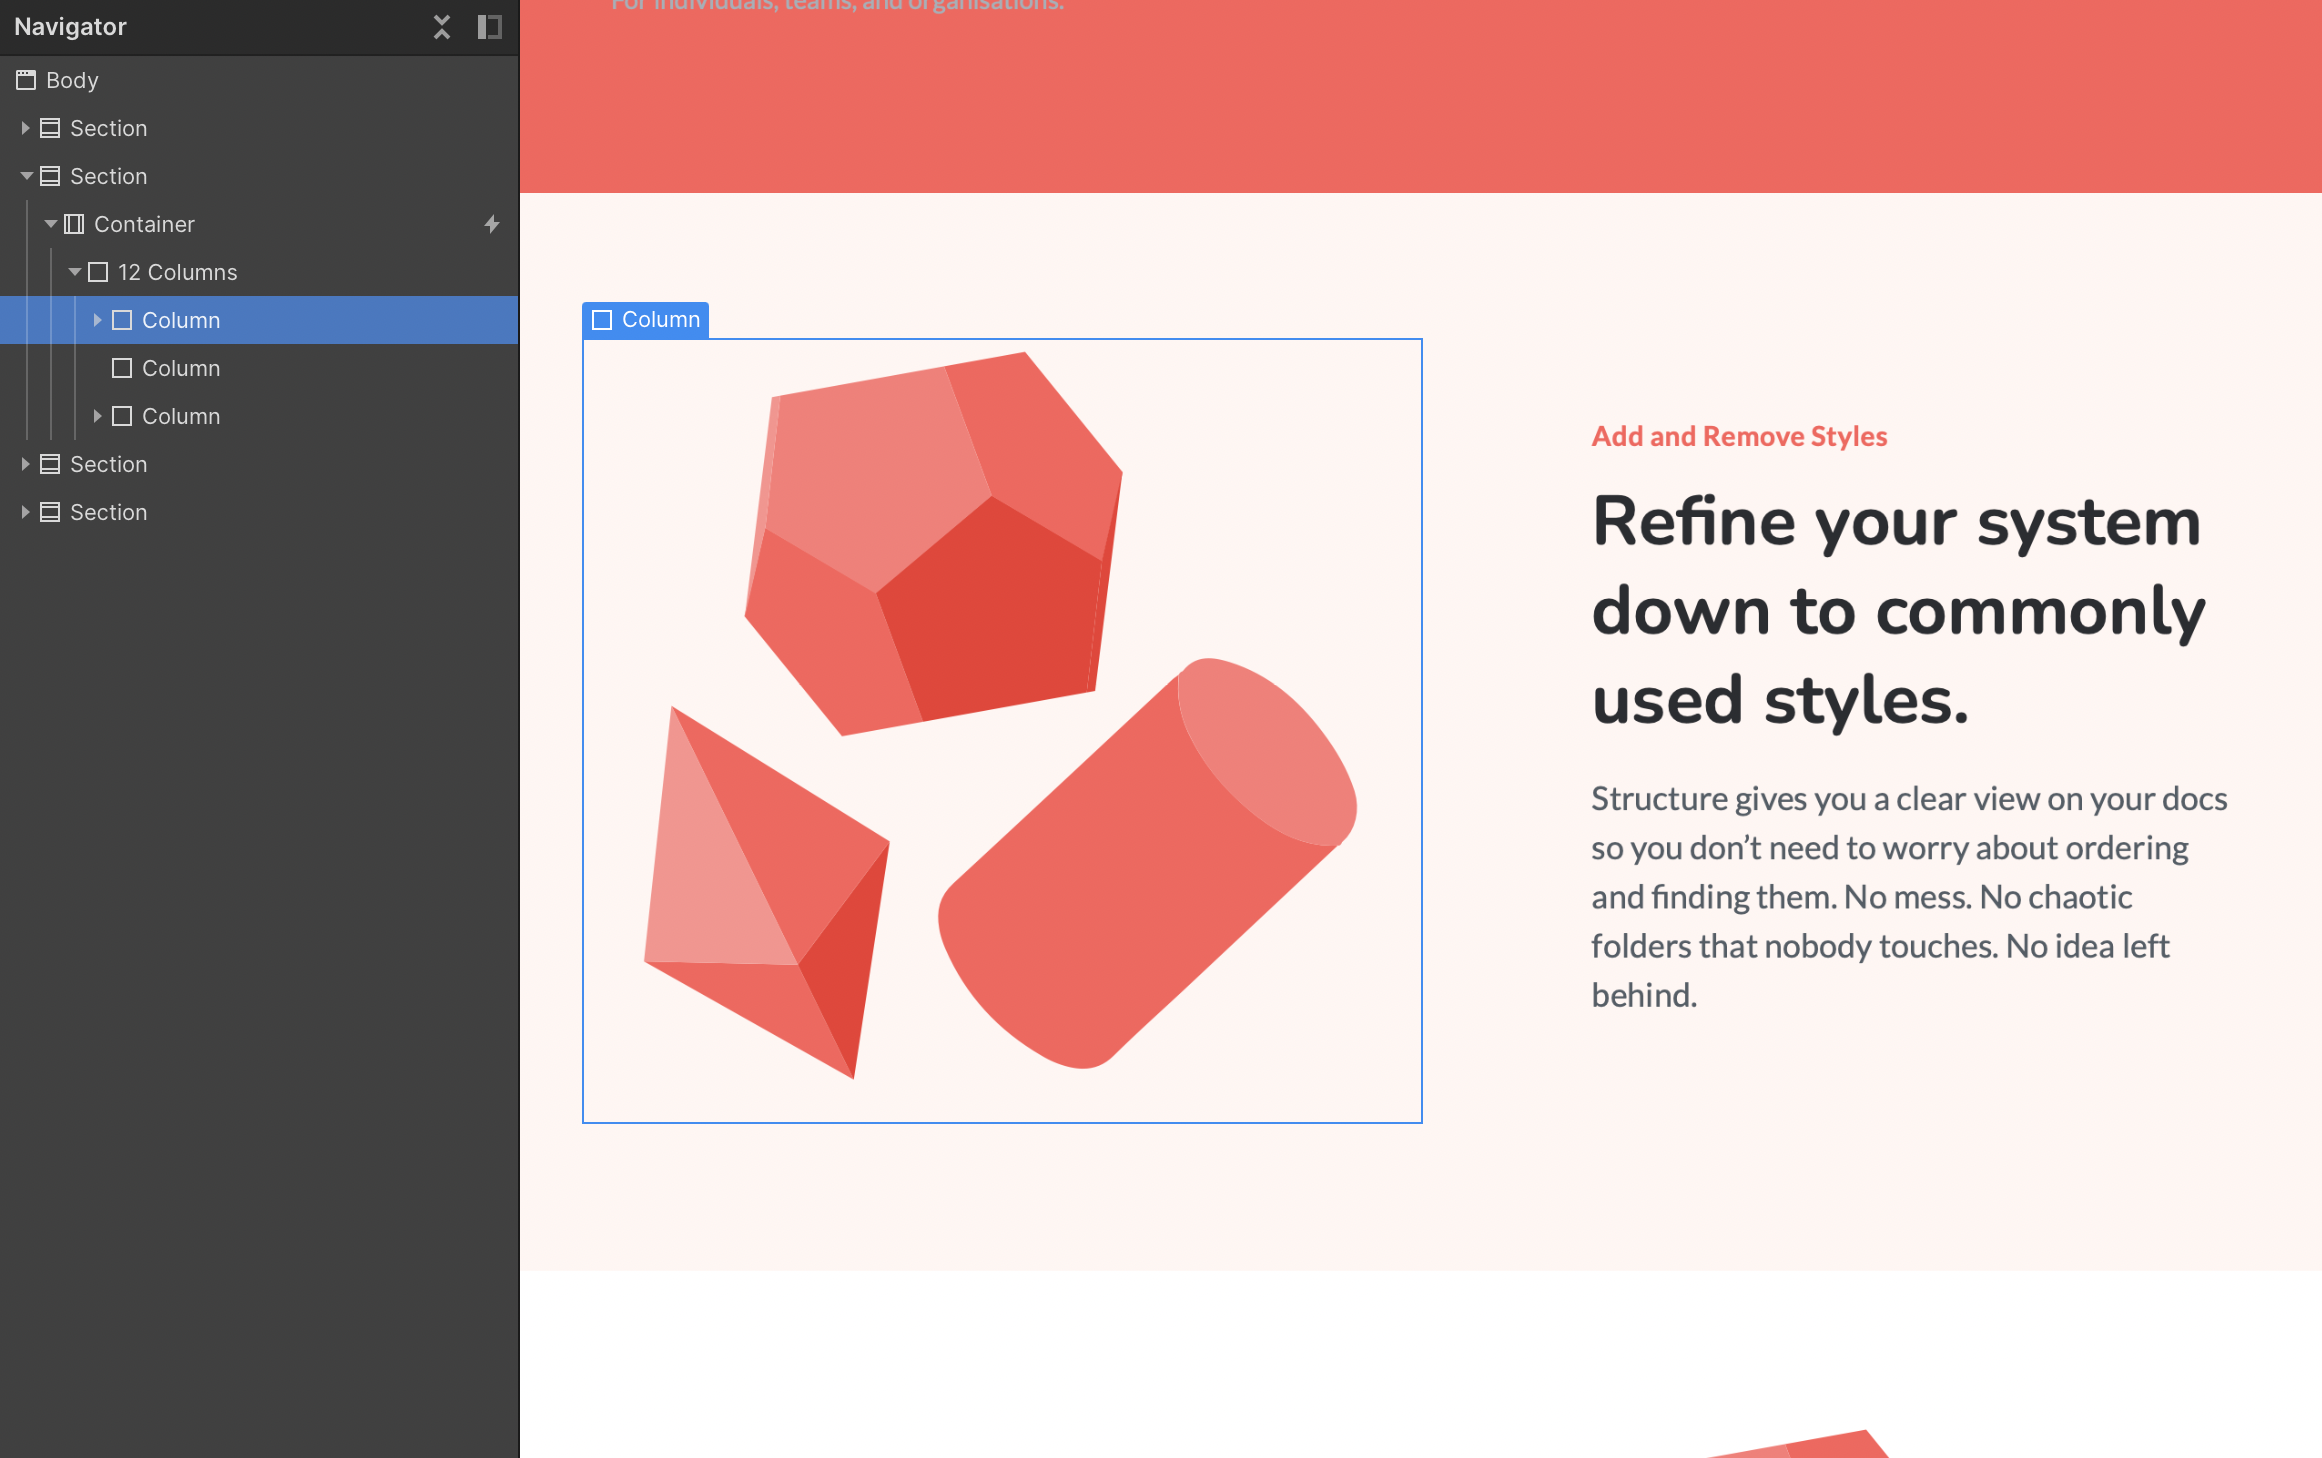
Task: Select the middle Column without children
Action: point(181,368)
